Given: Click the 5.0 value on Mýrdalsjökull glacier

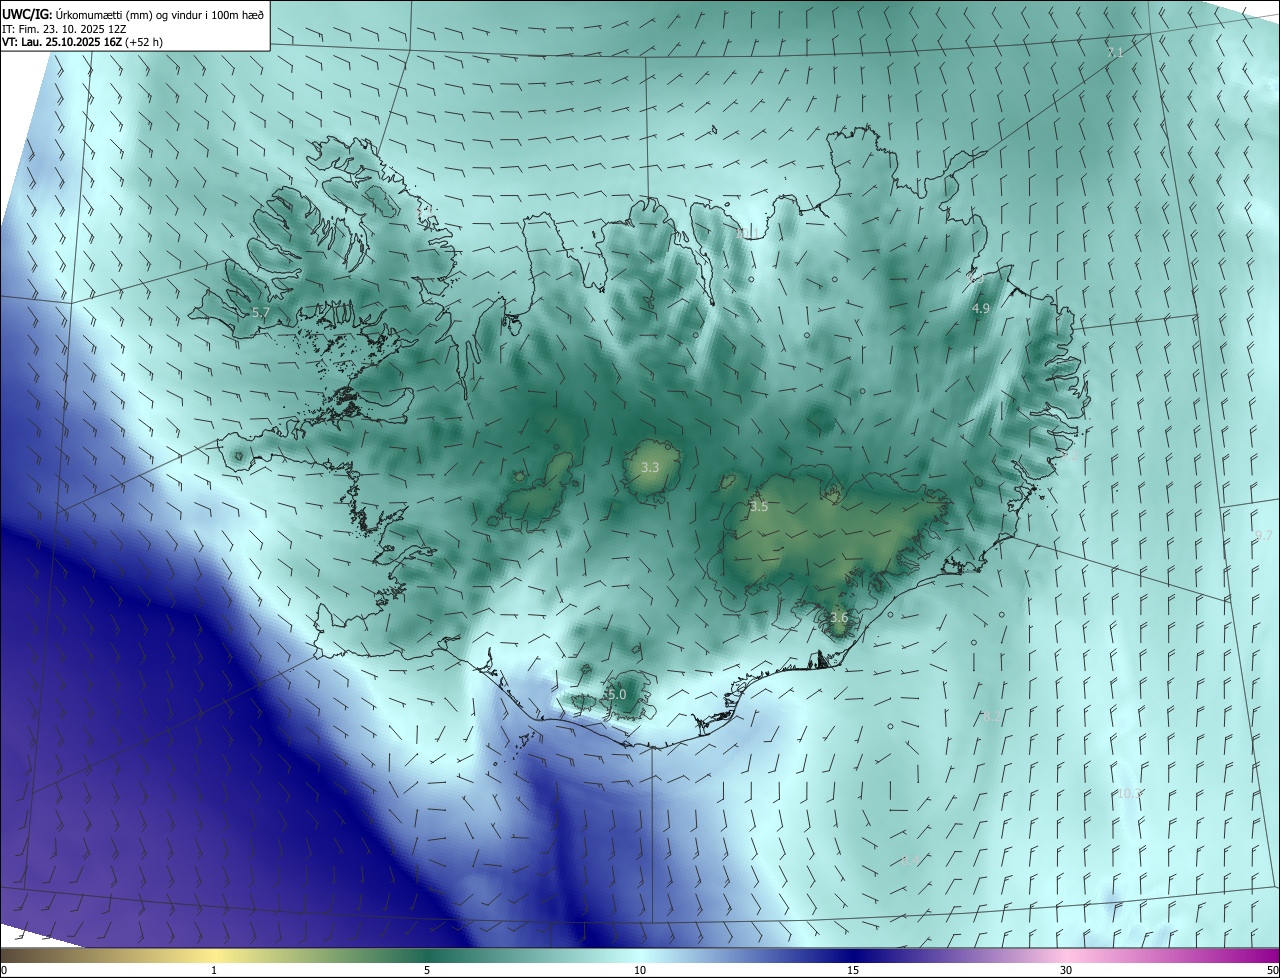Looking at the screenshot, I should pos(615,694).
